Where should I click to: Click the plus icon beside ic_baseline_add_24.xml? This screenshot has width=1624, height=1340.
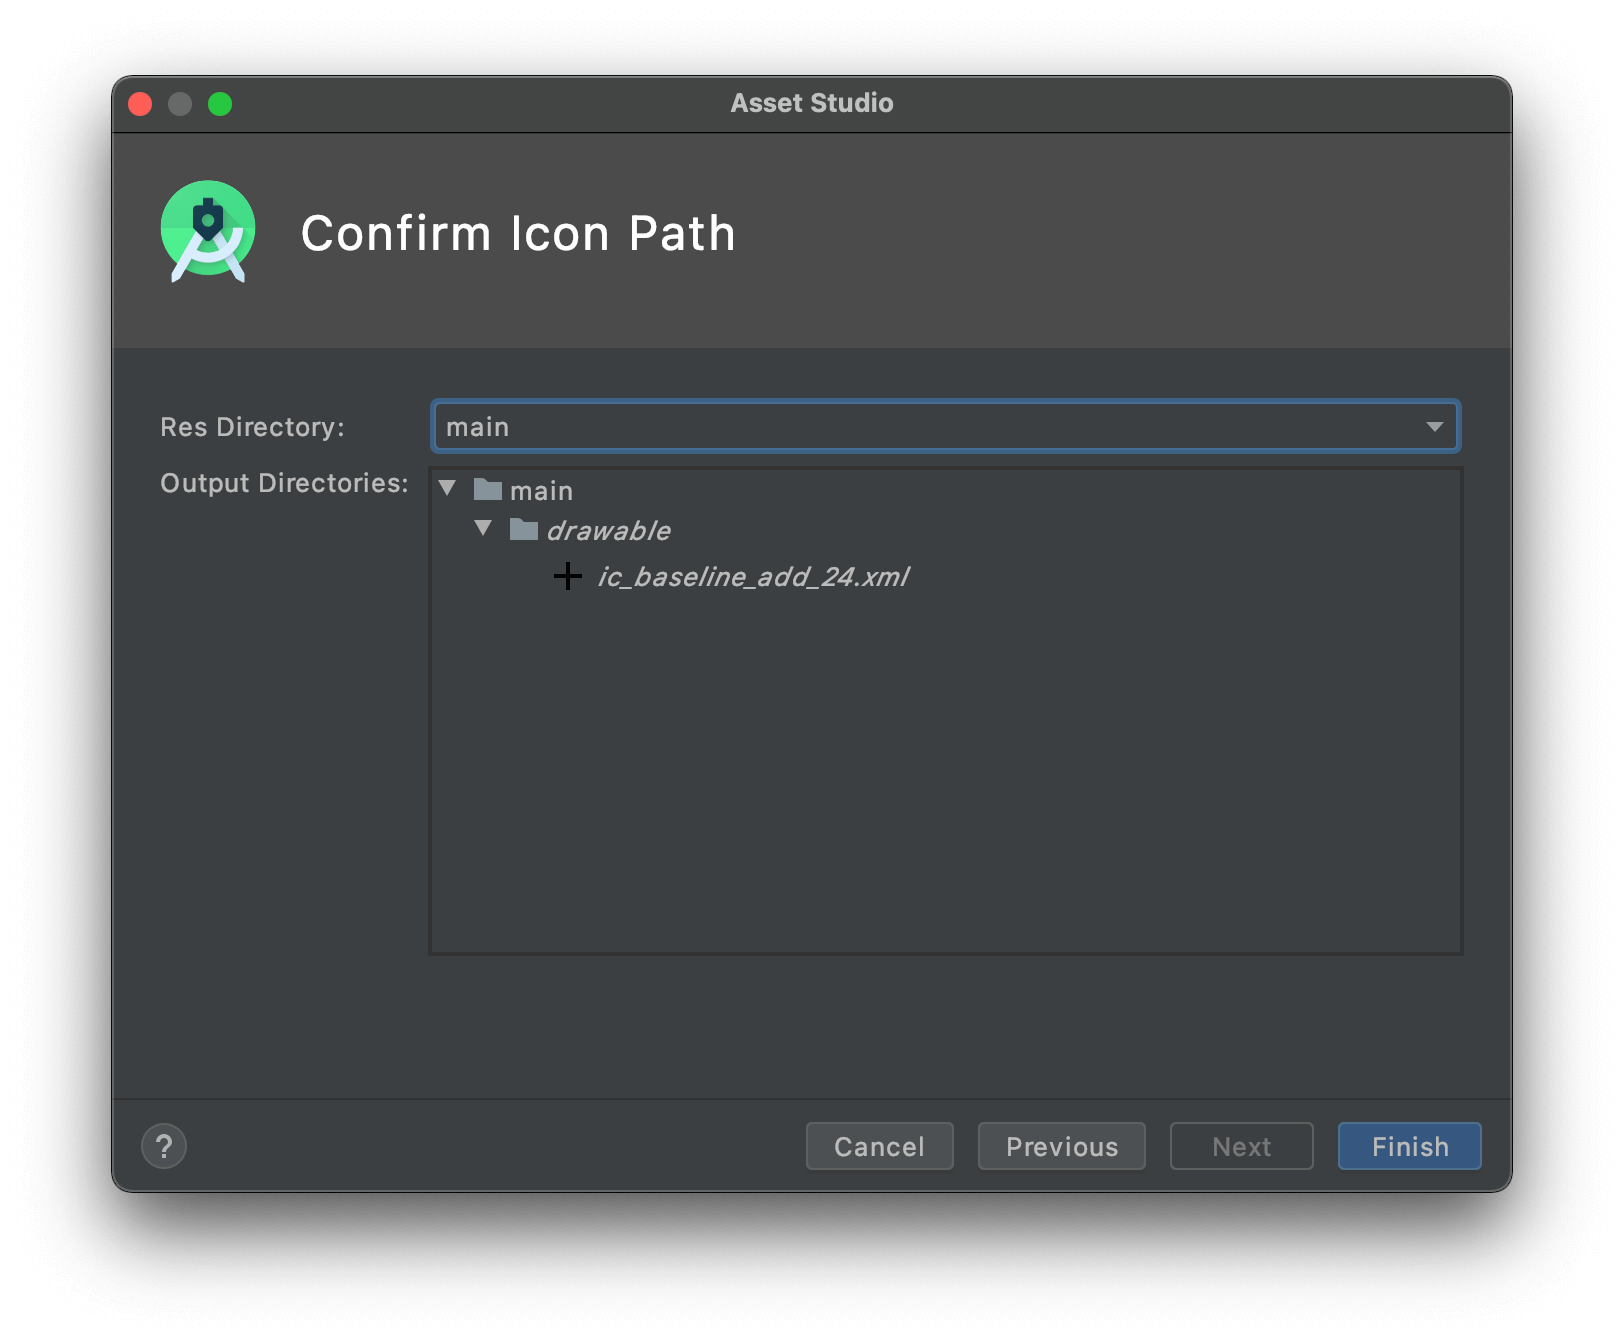point(567,576)
